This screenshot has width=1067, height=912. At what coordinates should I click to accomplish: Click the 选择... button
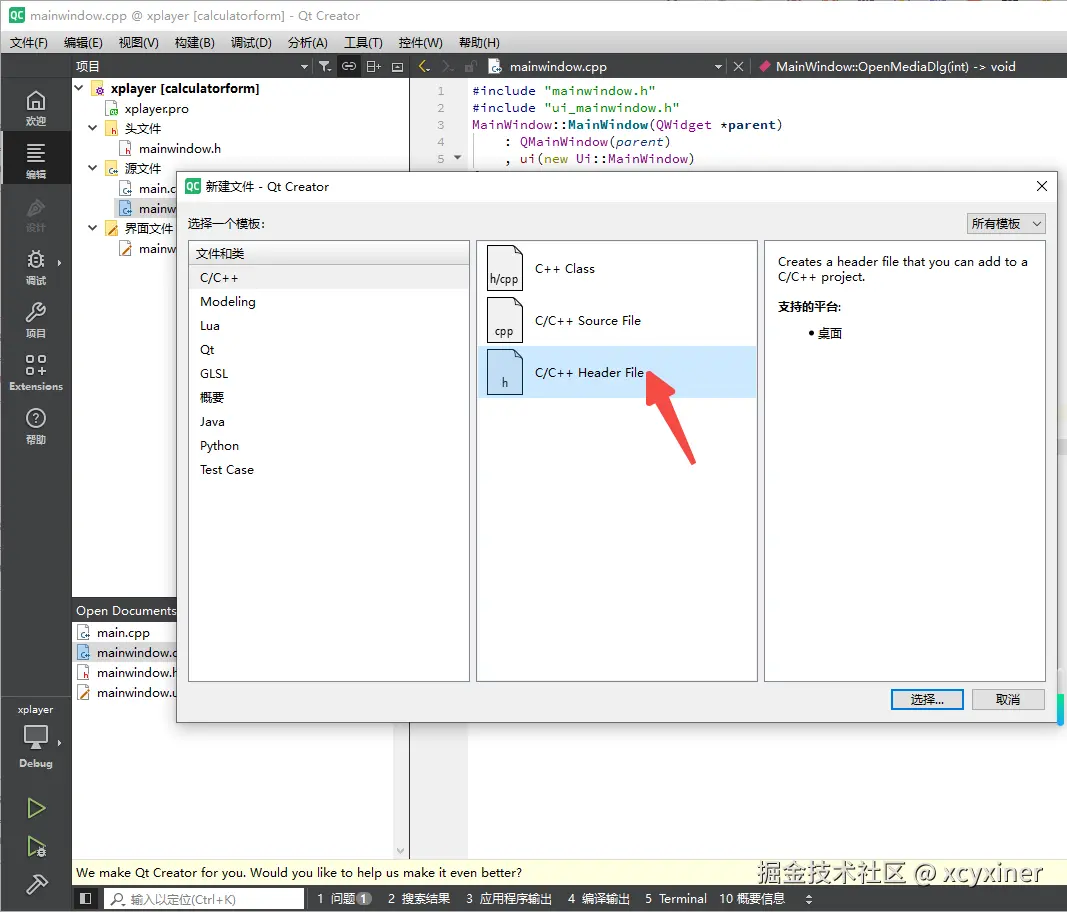tap(927, 699)
